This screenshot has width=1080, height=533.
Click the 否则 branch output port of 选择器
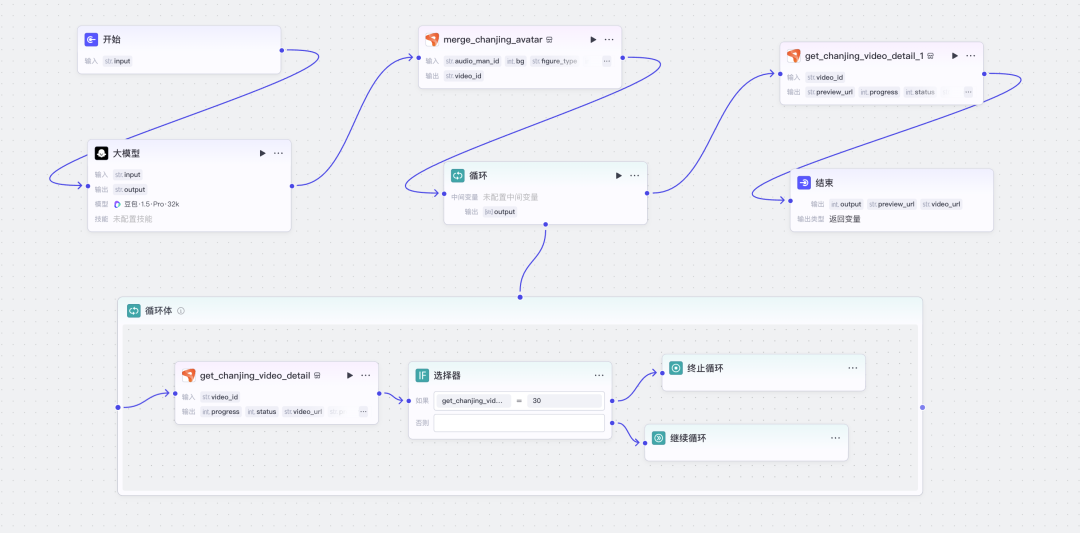(x=612, y=424)
